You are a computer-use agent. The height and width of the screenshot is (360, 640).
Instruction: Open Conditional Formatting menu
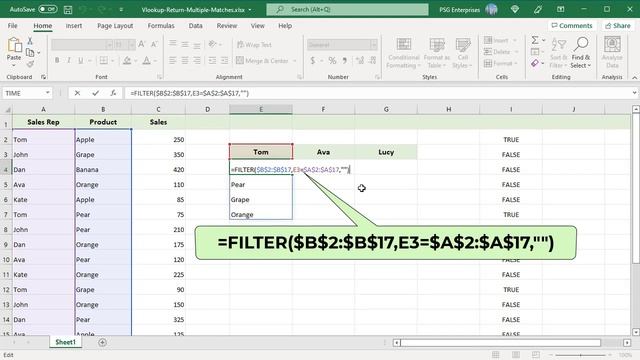point(403,53)
